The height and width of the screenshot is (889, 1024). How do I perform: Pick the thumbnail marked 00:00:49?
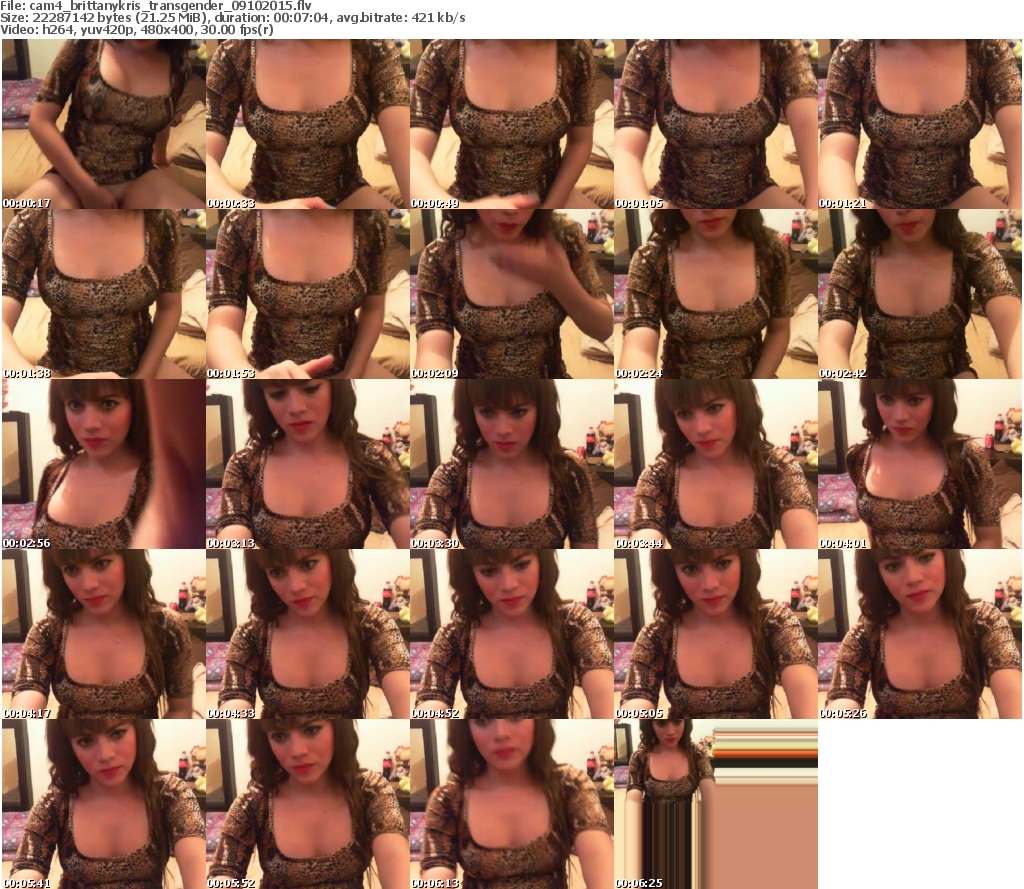coord(512,124)
